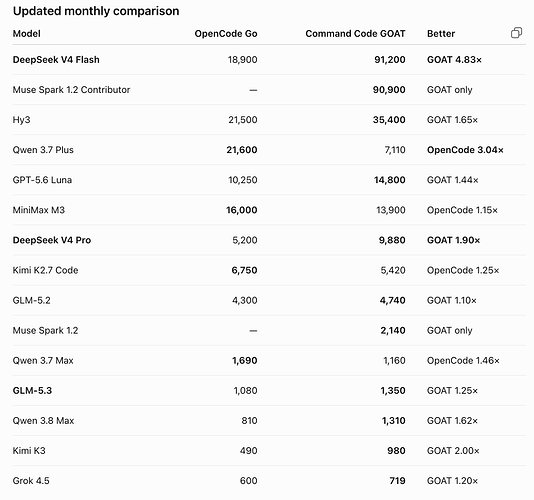Screen dimensions: 534x500
Task: Select the DeepSeek V4 Flash model name
Action: click(56, 60)
